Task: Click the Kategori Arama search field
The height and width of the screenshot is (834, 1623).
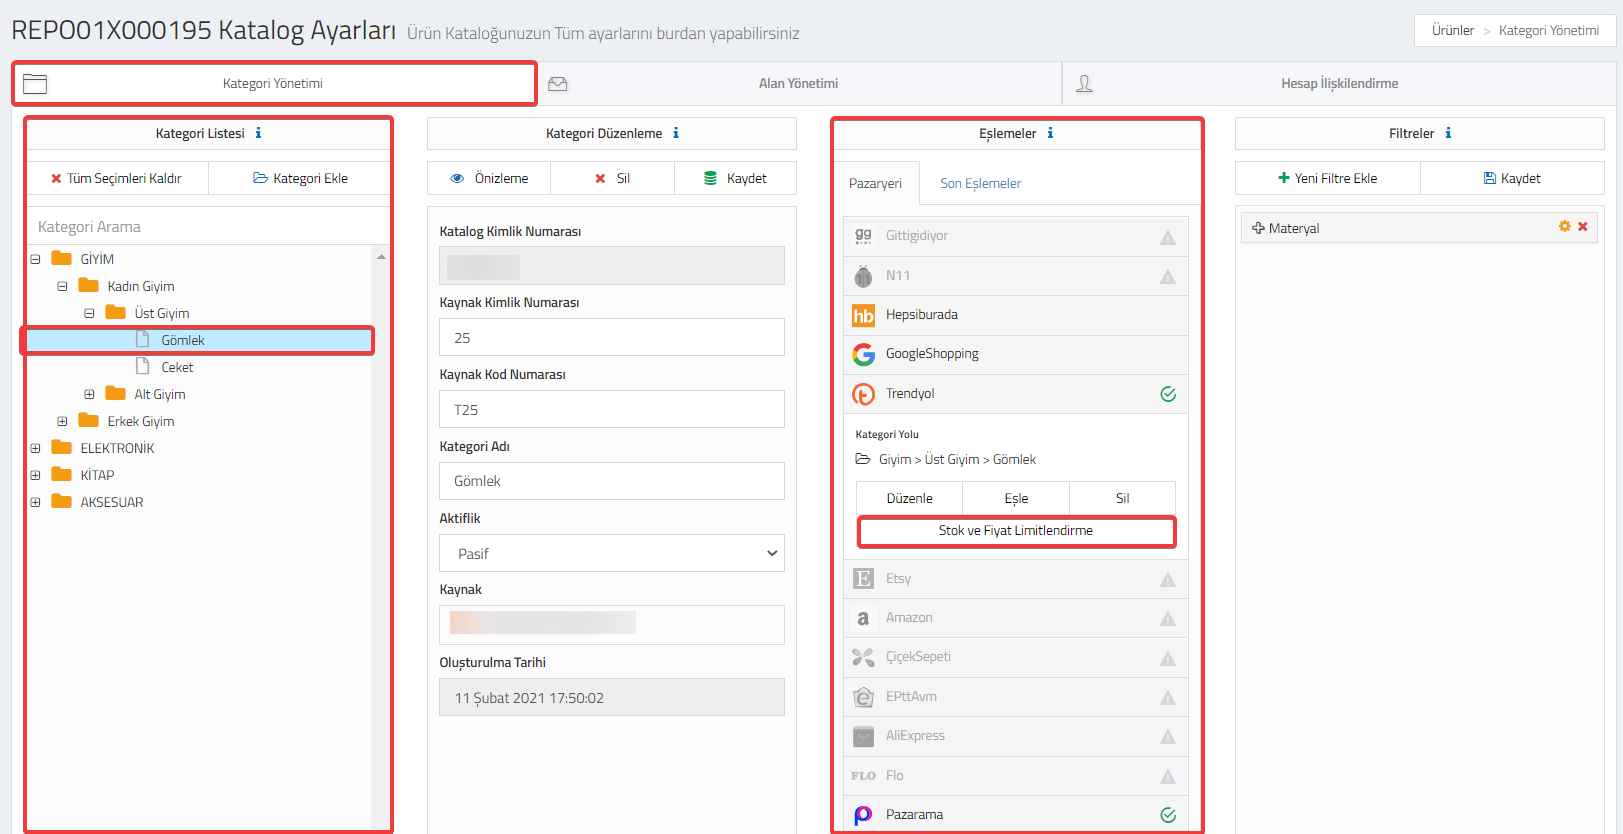Action: [208, 226]
